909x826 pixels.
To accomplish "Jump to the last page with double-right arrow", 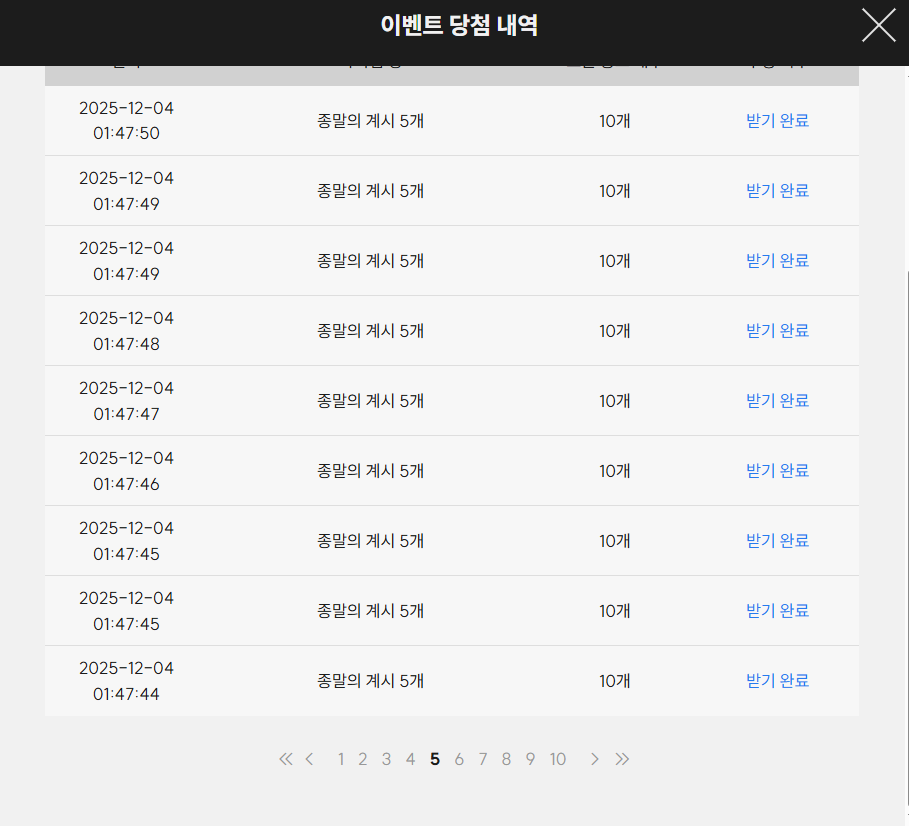I will pos(622,759).
